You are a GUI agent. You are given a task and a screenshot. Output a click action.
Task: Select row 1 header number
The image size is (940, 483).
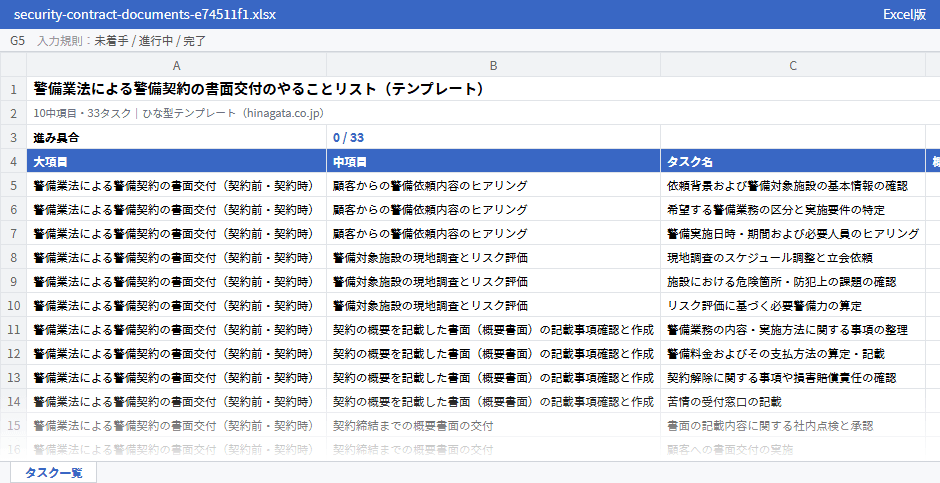click(13, 89)
